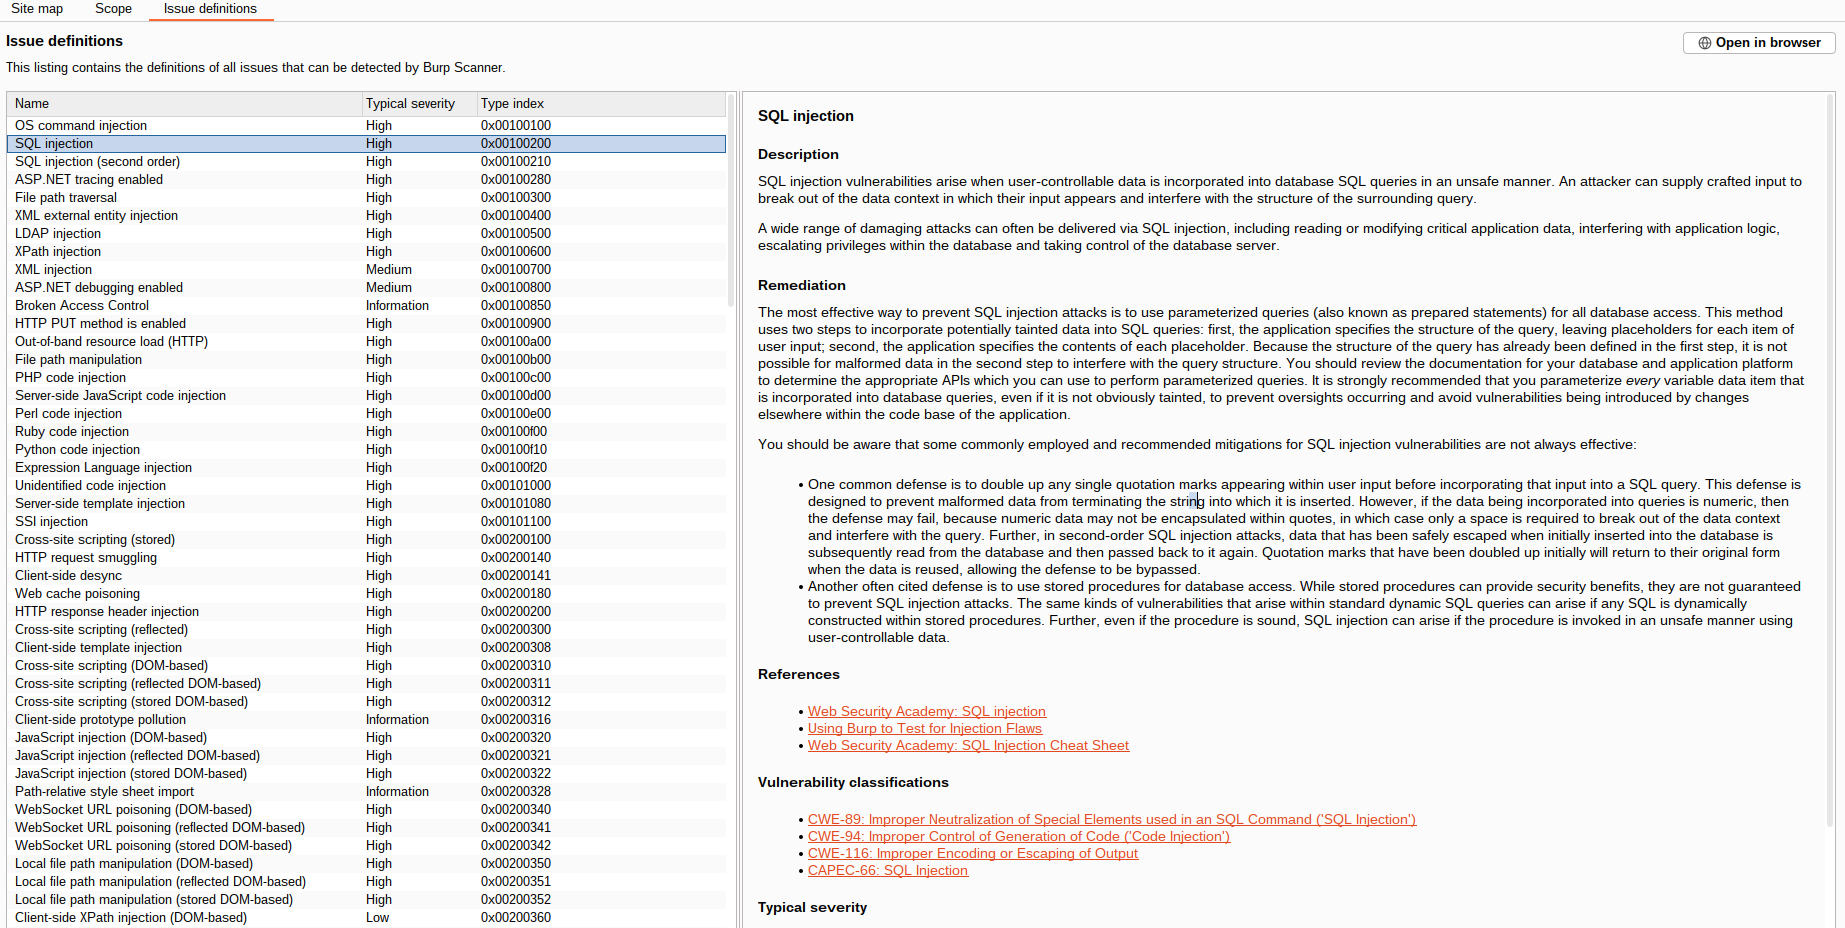
Task: Open Web Security Academy: SQL injection link
Action: pos(926,712)
